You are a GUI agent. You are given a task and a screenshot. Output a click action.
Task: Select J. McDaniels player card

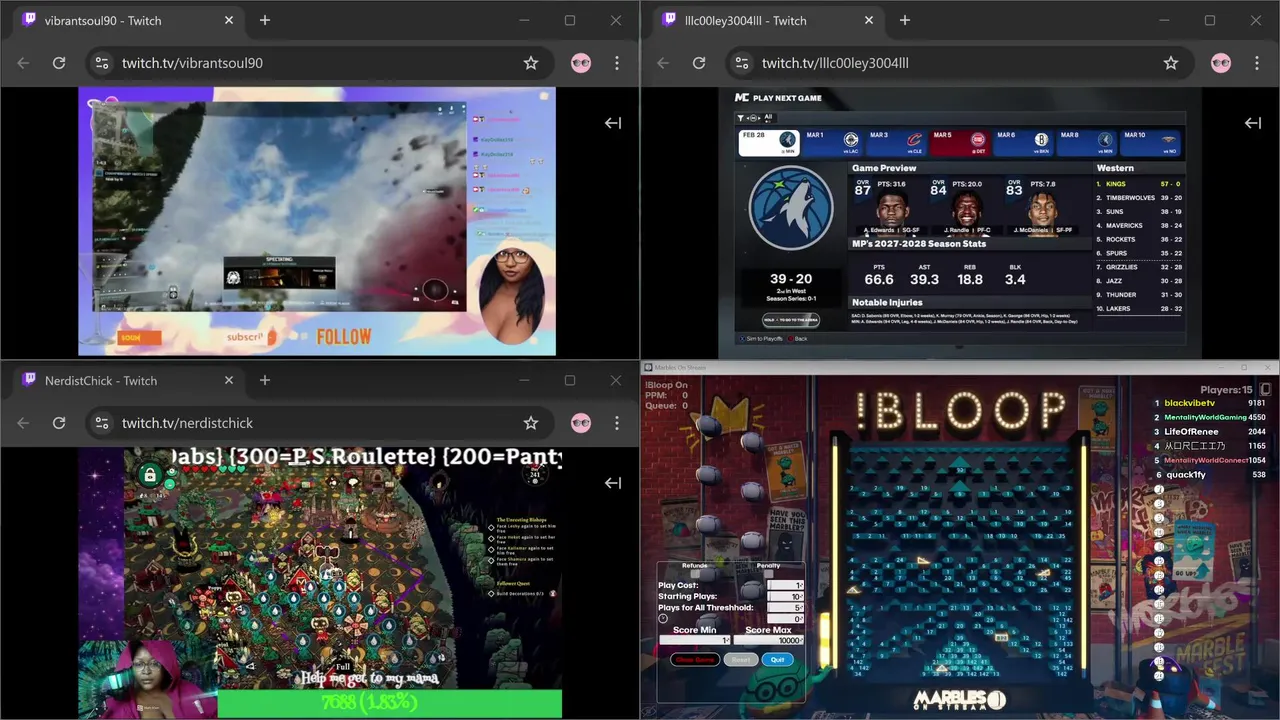coord(1042,205)
